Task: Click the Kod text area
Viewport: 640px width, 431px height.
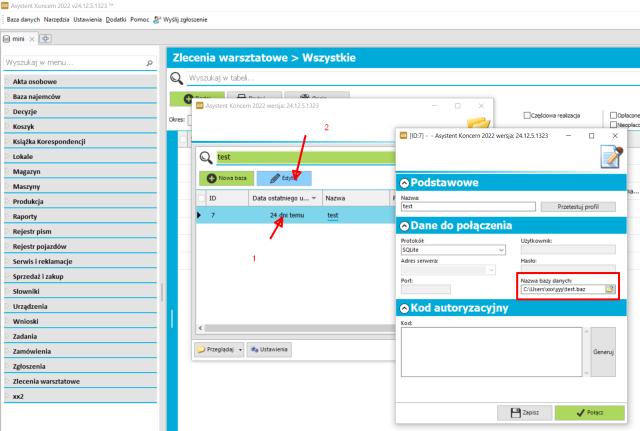Action: pyautogui.click(x=491, y=352)
